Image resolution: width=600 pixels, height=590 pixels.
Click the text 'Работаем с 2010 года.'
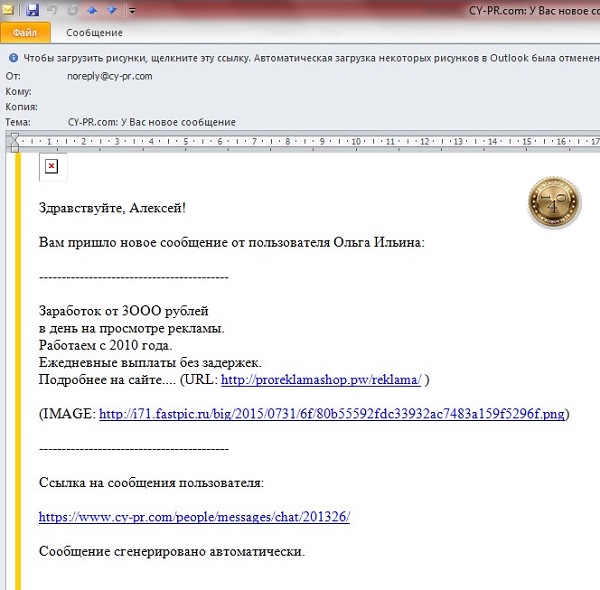(x=106, y=345)
